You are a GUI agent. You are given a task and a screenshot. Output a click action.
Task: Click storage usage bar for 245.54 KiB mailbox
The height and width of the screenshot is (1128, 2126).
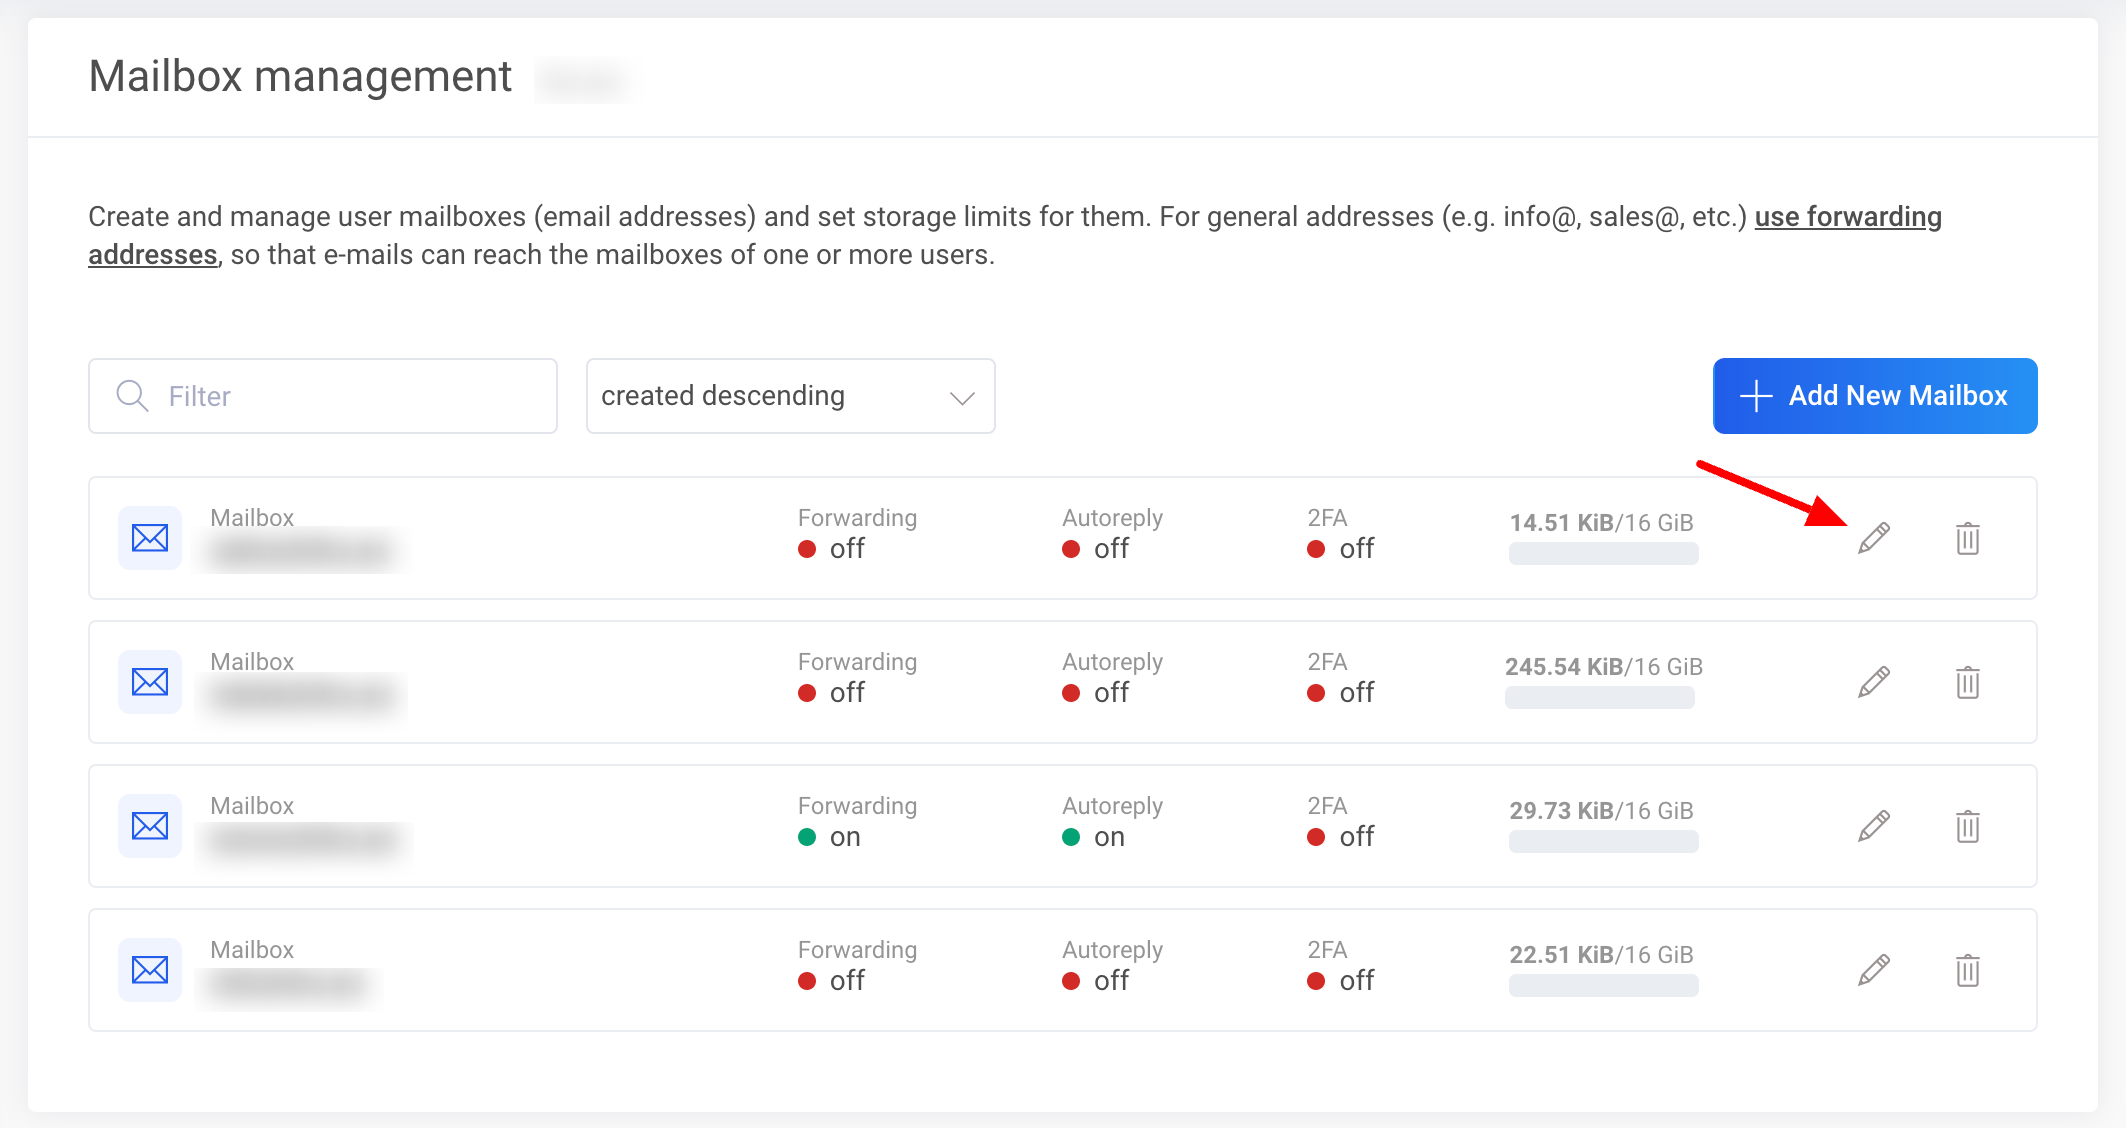pyautogui.click(x=1599, y=697)
